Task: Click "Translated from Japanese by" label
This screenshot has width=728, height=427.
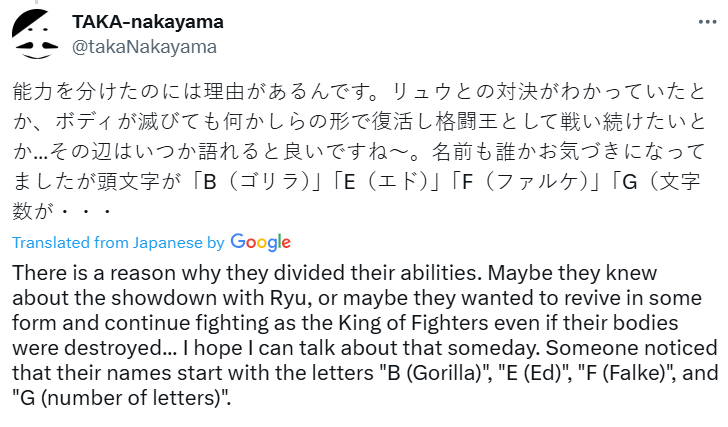Action: coord(118,243)
